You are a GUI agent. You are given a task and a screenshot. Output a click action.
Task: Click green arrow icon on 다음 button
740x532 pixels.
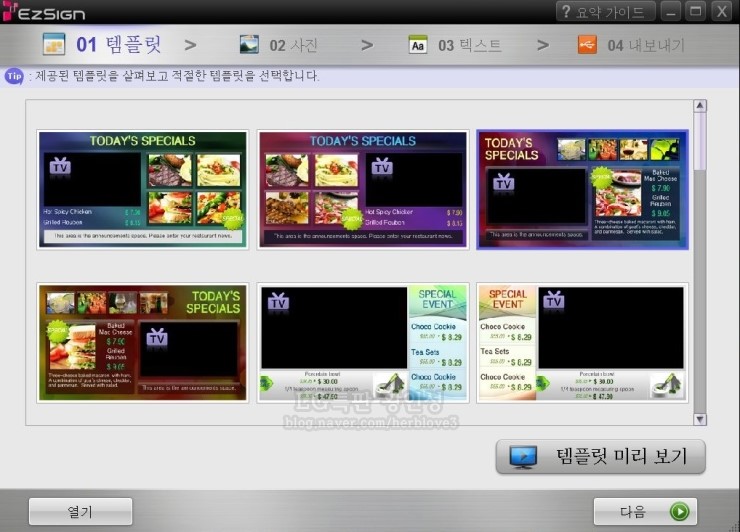680,511
